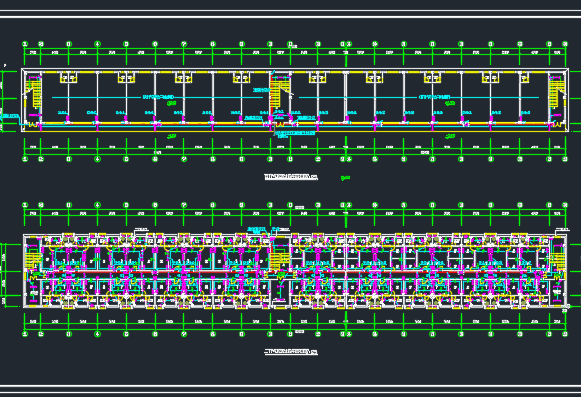The height and width of the screenshot is (397, 581).
Task: Select the cyan room label in upper plan's right wing
Action: pyautogui.click(x=435, y=97)
